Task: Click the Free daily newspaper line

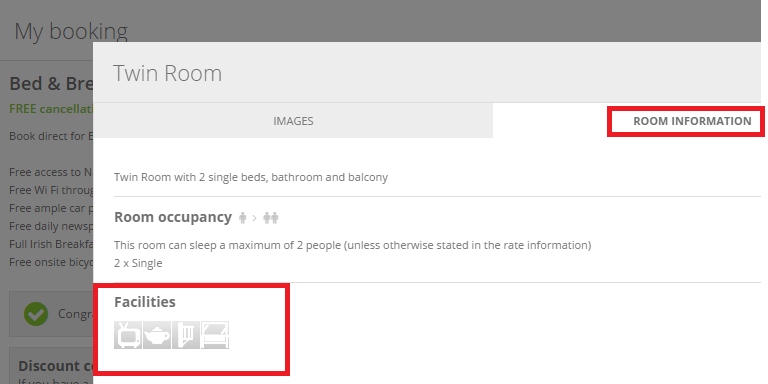Action: (51, 226)
